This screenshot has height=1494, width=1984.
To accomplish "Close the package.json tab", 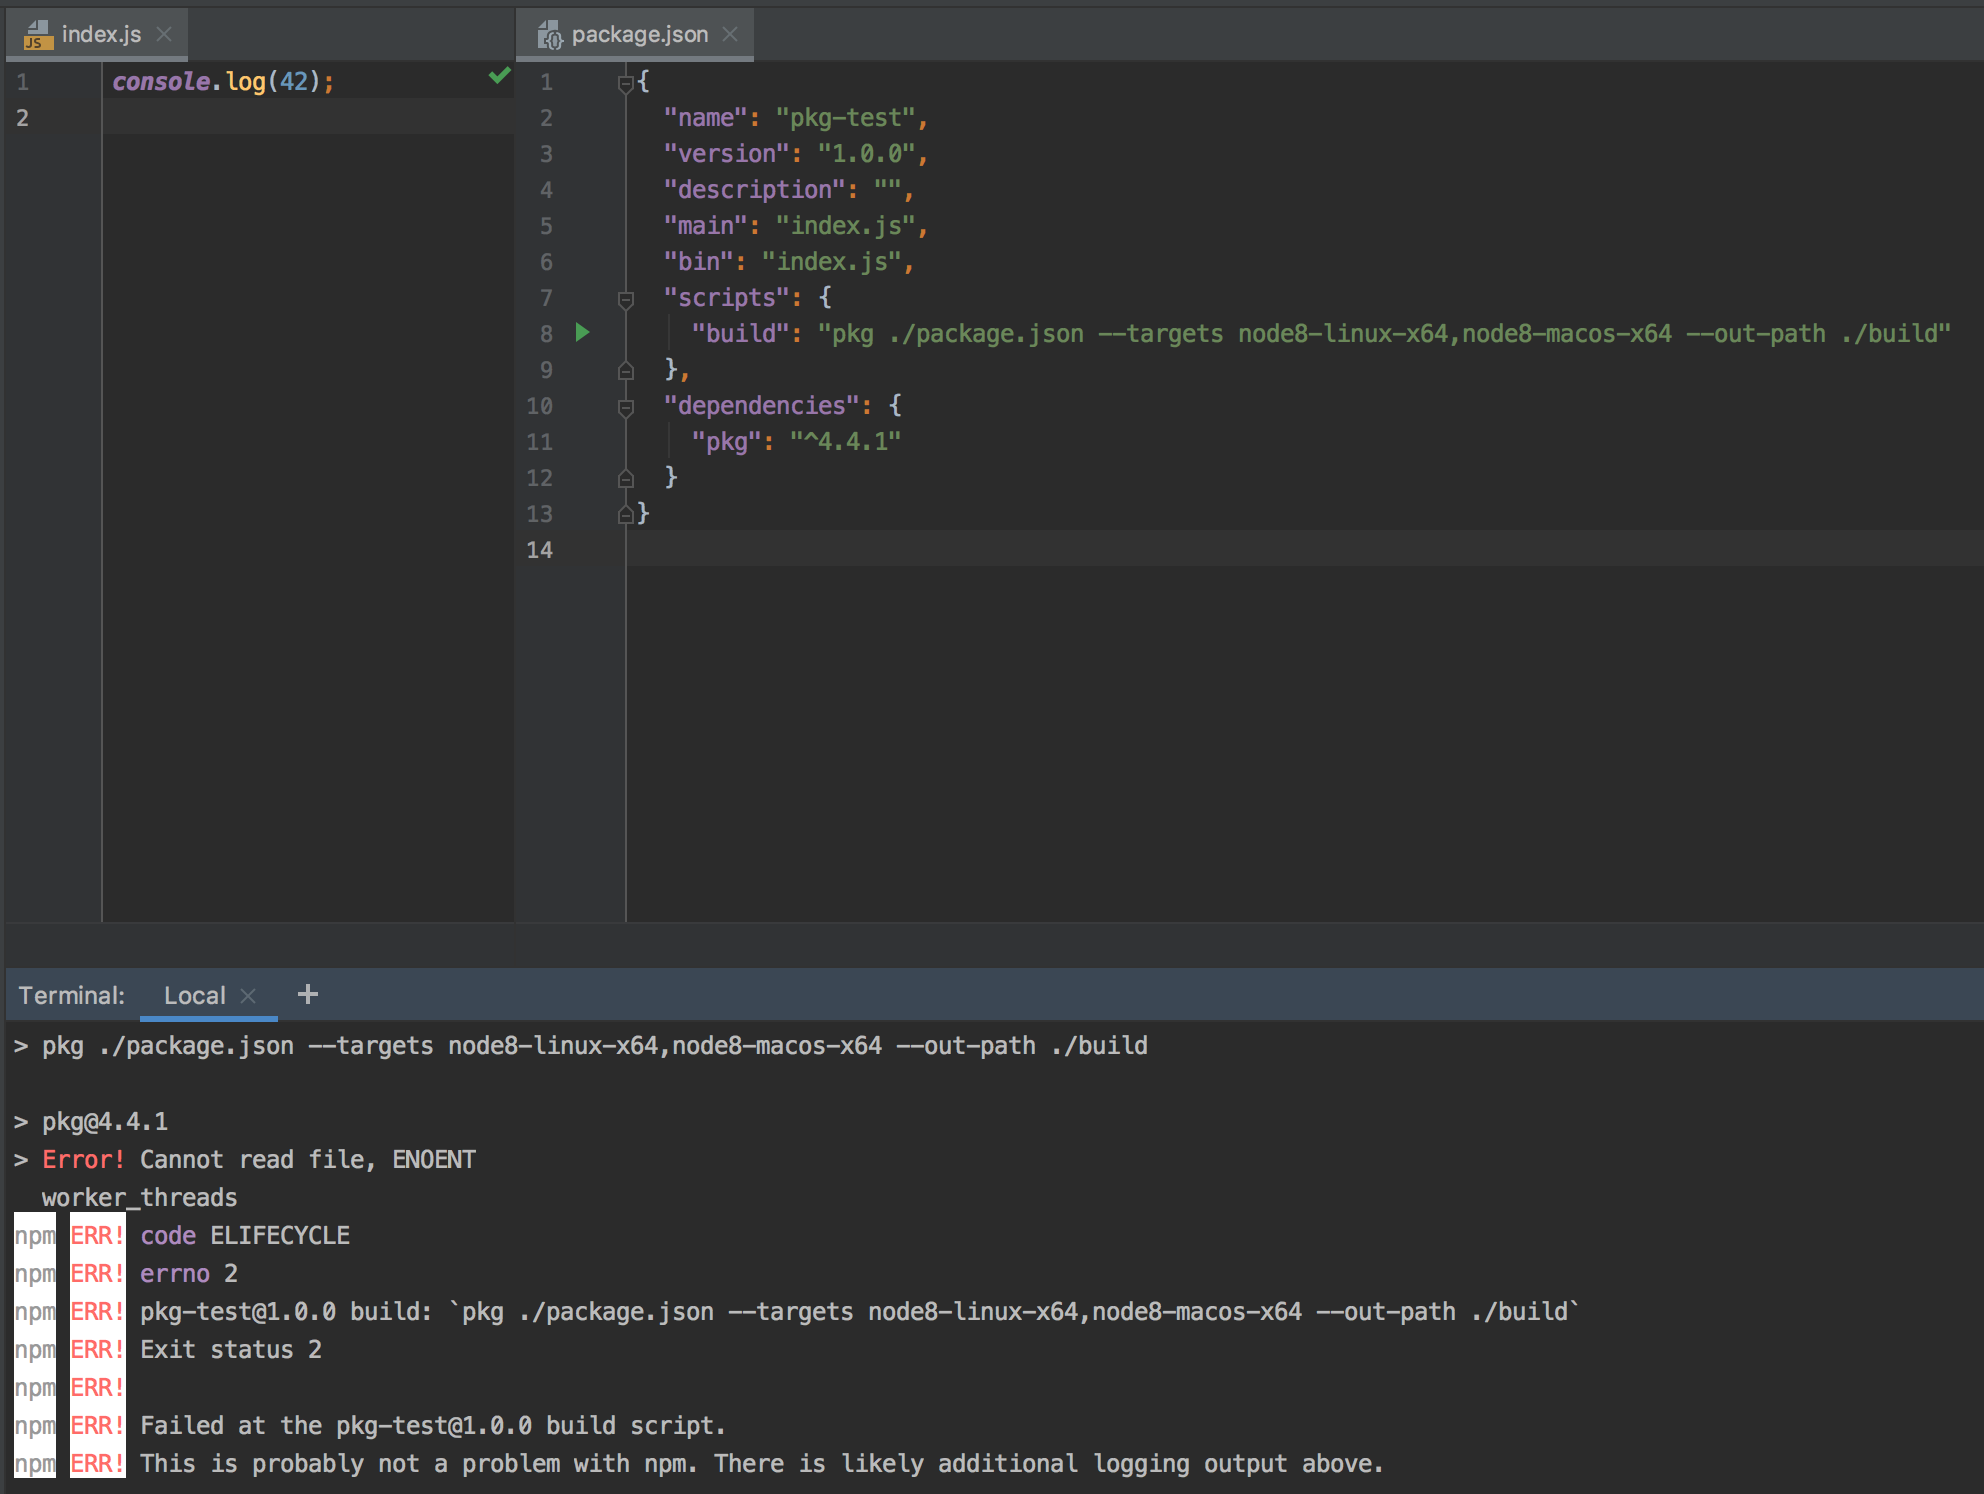I will pyautogui.click(x=730, y=33).
